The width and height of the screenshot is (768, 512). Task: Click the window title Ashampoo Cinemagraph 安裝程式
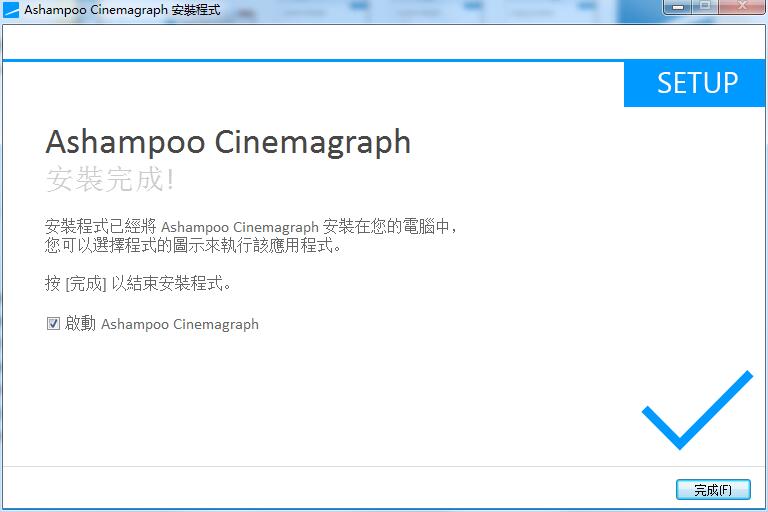click(122, 10)
